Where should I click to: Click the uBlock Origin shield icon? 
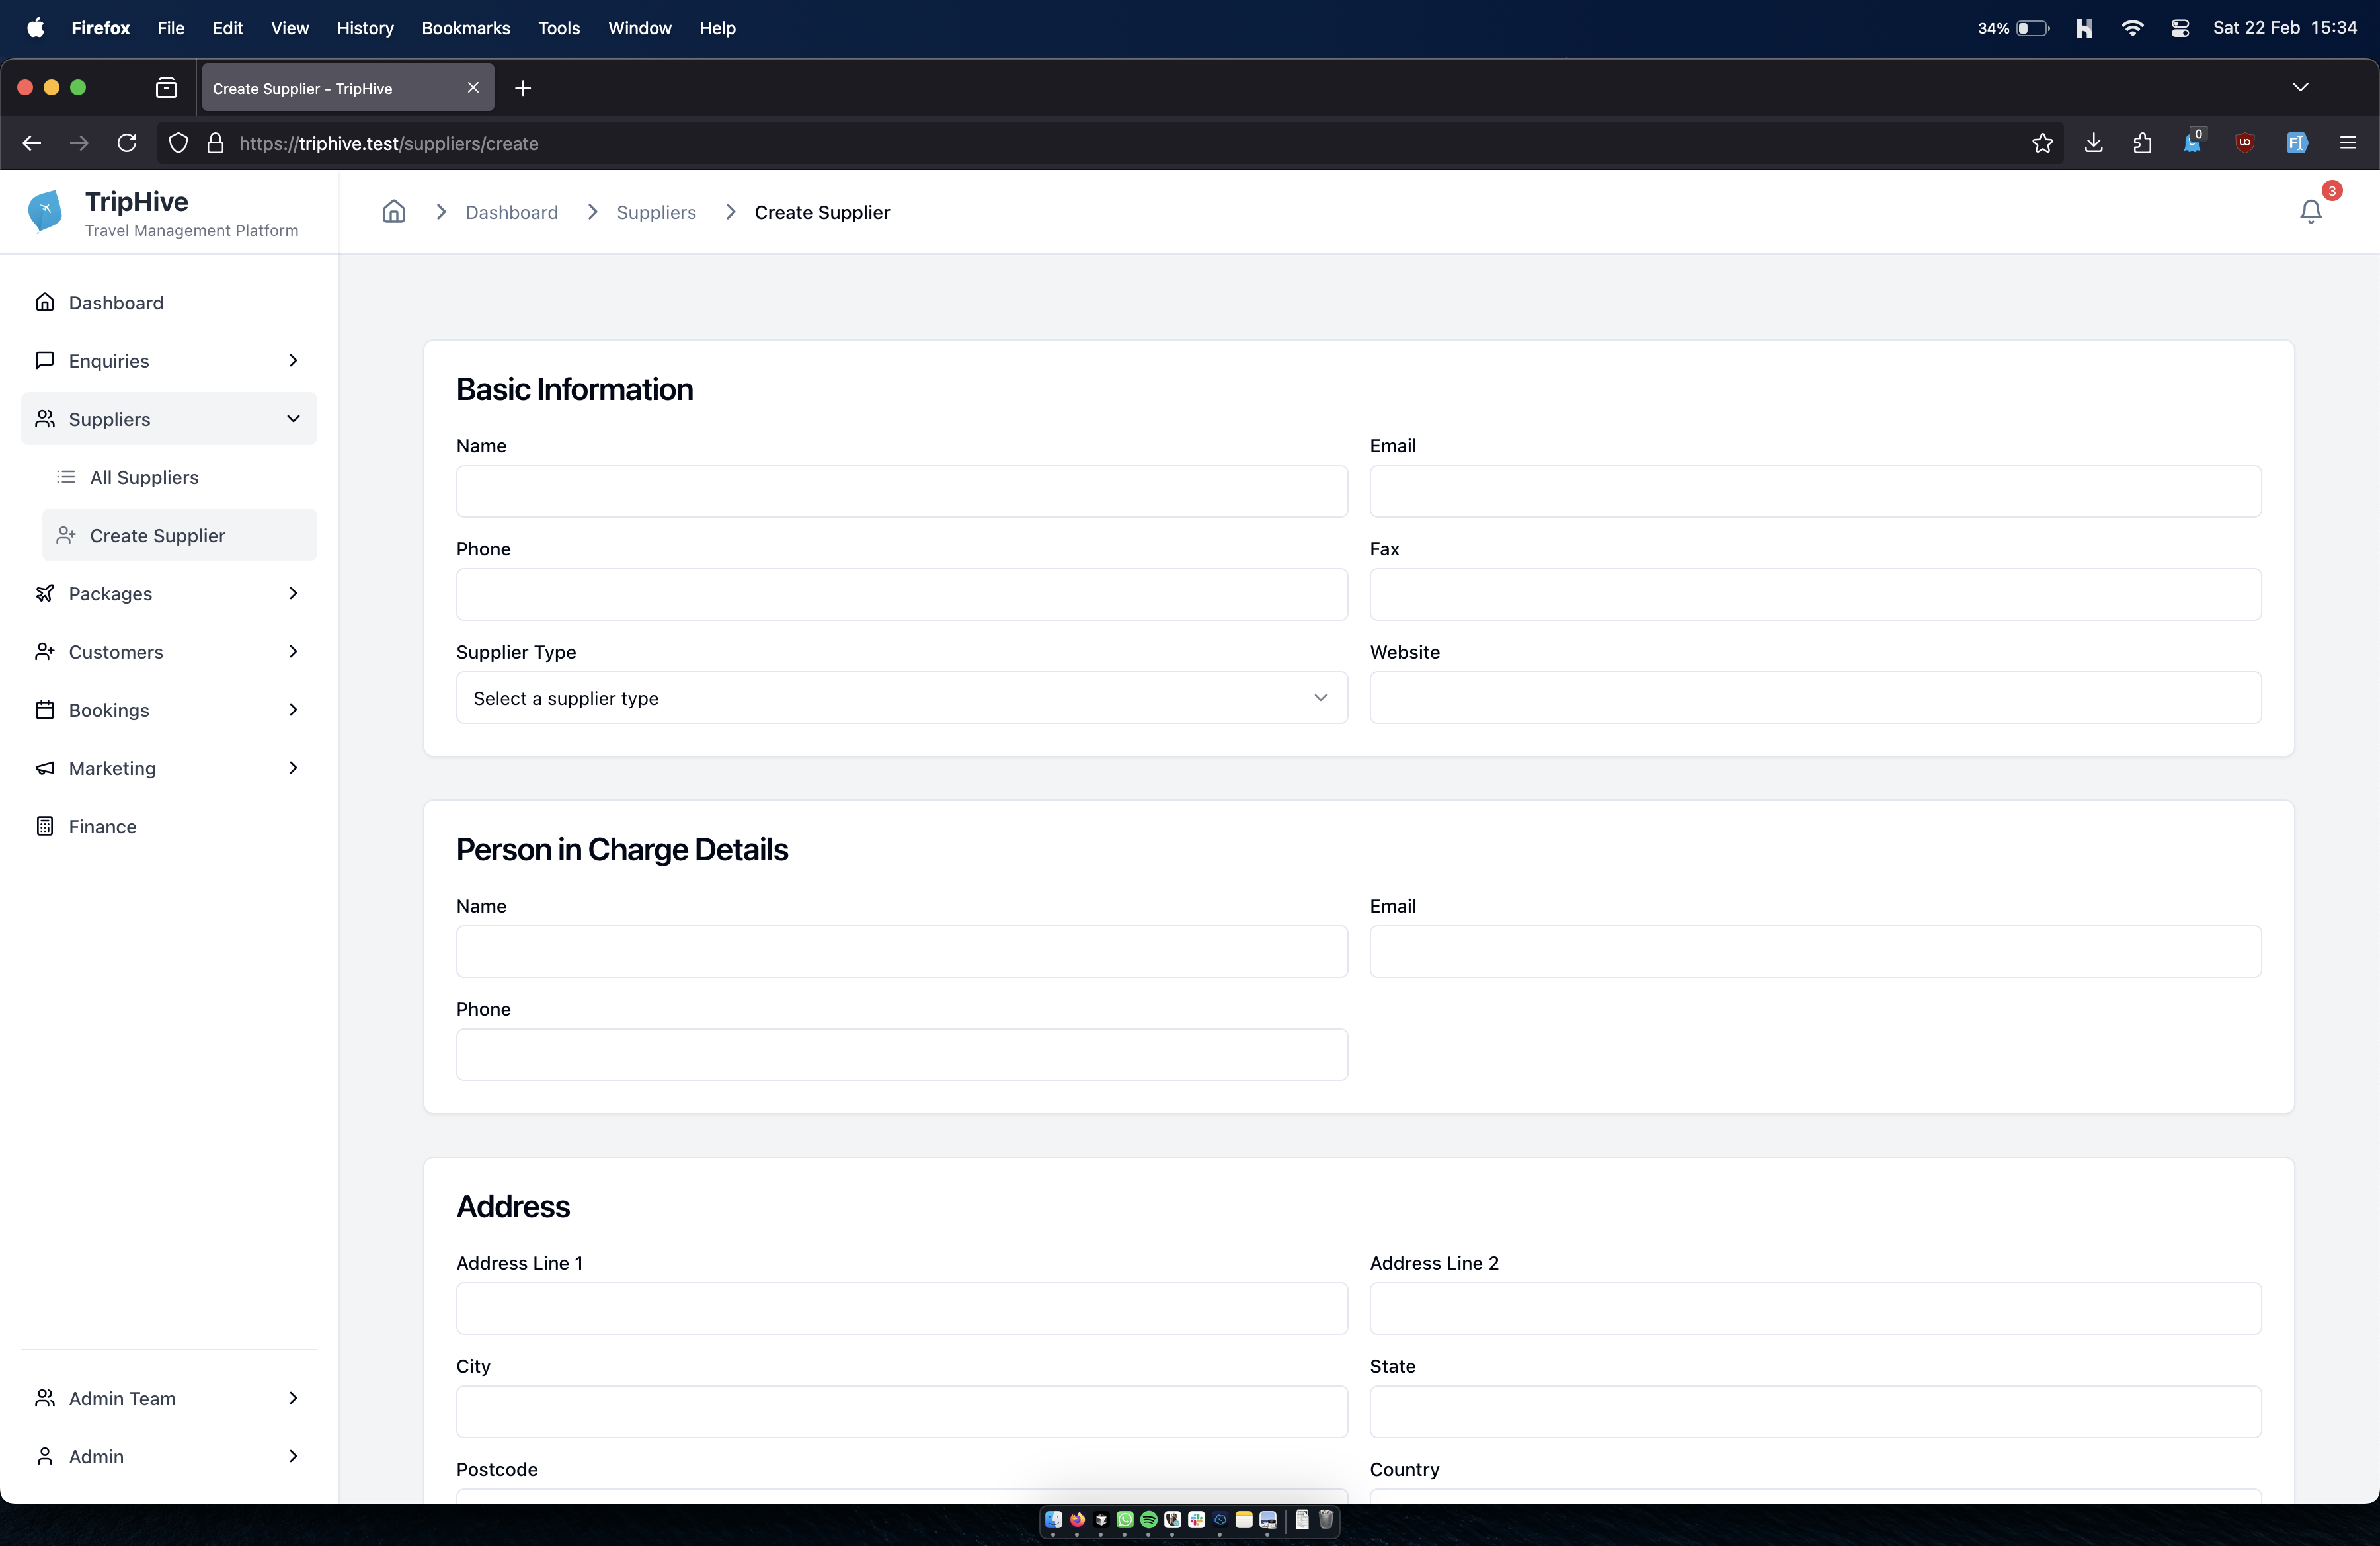pyautogui.click(x=2244, y=143)
